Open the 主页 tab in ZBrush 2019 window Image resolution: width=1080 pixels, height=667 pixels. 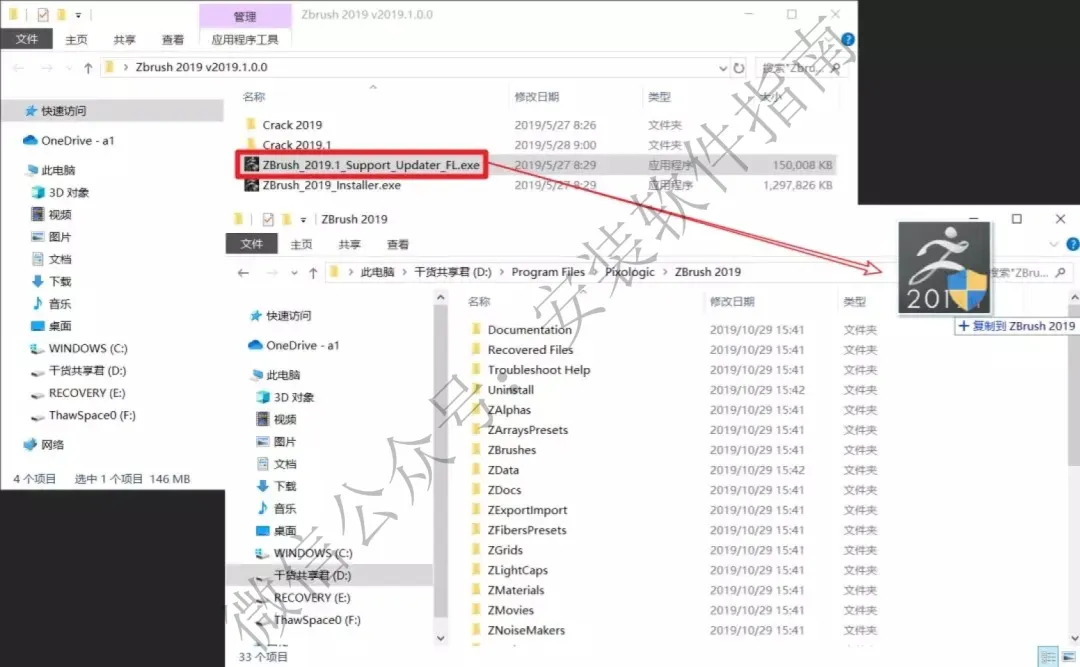[301, 245]
